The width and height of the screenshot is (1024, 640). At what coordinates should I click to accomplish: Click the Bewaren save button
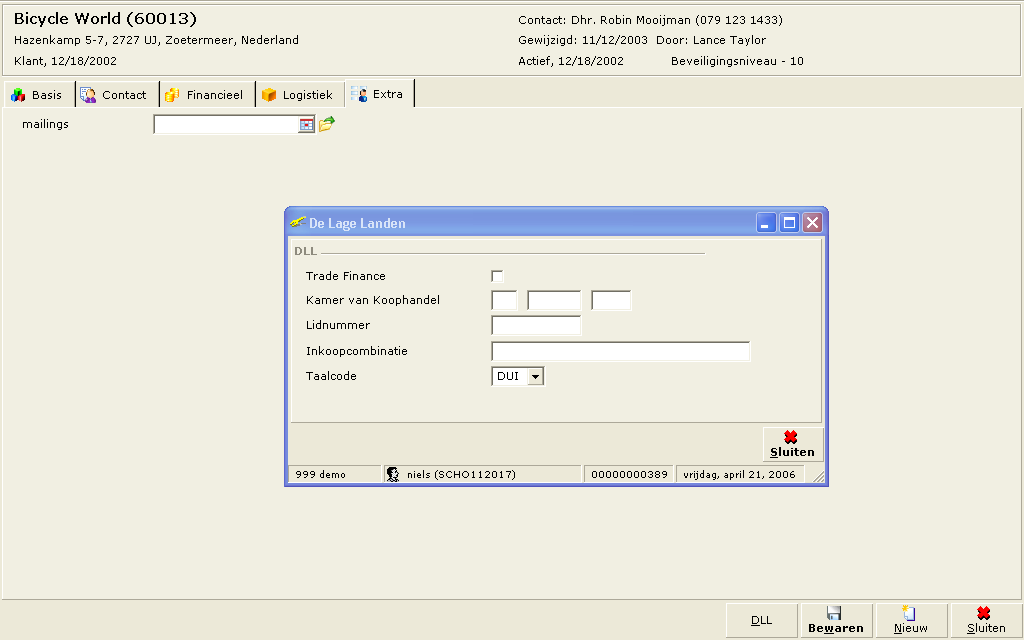(836, 620)
